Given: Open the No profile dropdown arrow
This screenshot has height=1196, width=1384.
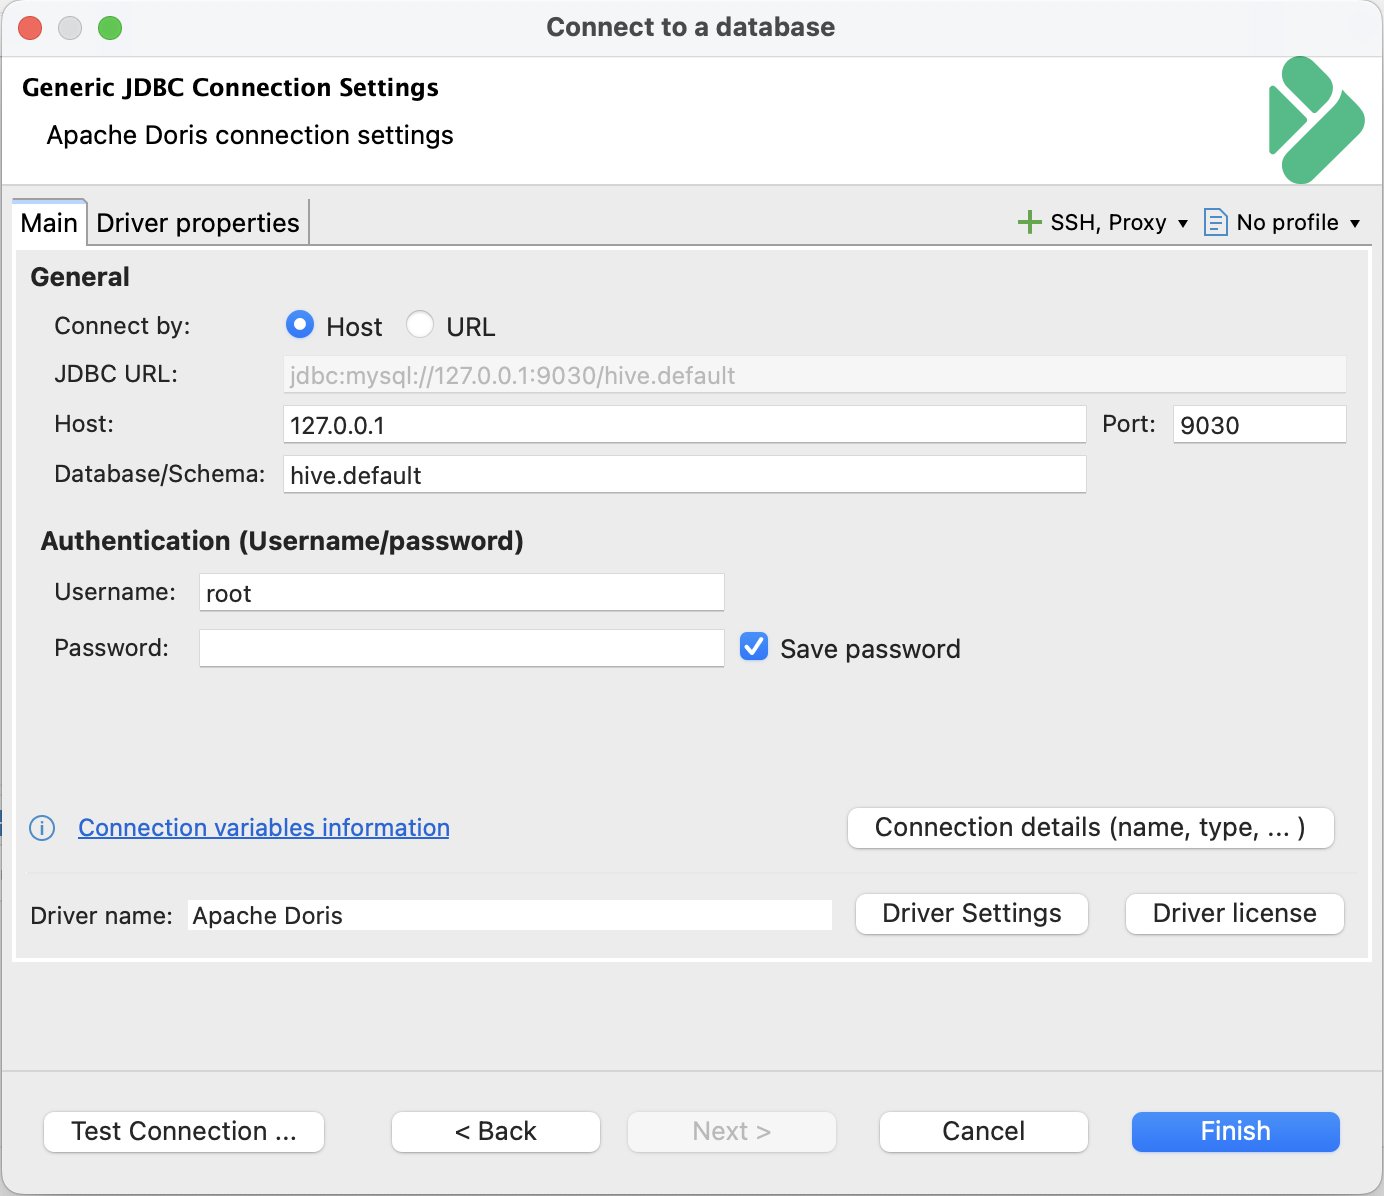Looking at the screenshot, I should [x=1355, y=223].
